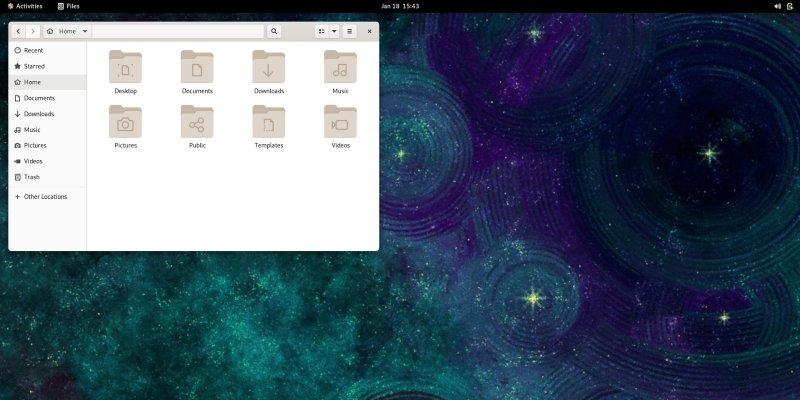Click the Activities button
The height and width of the screenshot is (400, 800).
[x=24, y=6]
